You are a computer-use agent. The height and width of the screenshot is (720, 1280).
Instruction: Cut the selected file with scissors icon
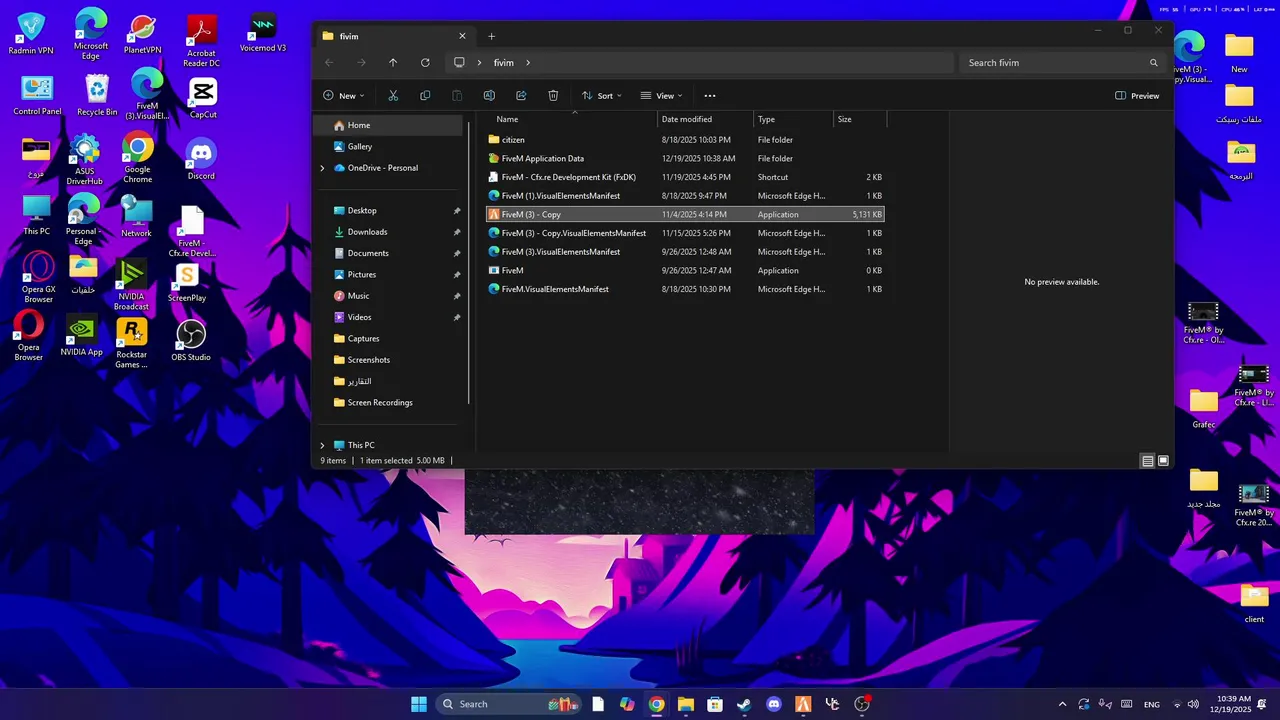tap(393, 96)
